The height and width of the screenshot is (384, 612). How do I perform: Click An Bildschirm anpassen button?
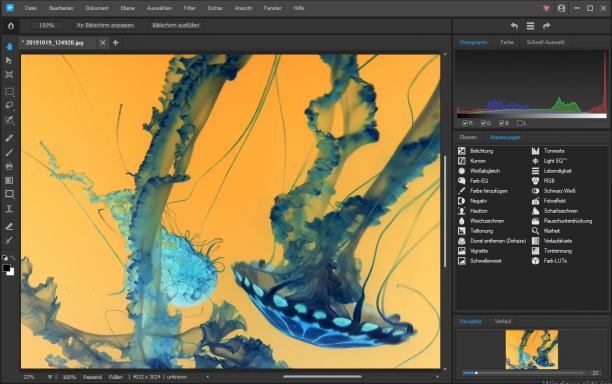[105, 25]
